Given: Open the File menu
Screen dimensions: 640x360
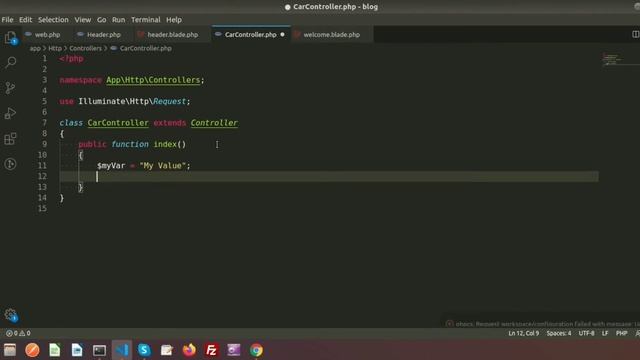Looking at the screenshot, I should [x=7, y=20].
